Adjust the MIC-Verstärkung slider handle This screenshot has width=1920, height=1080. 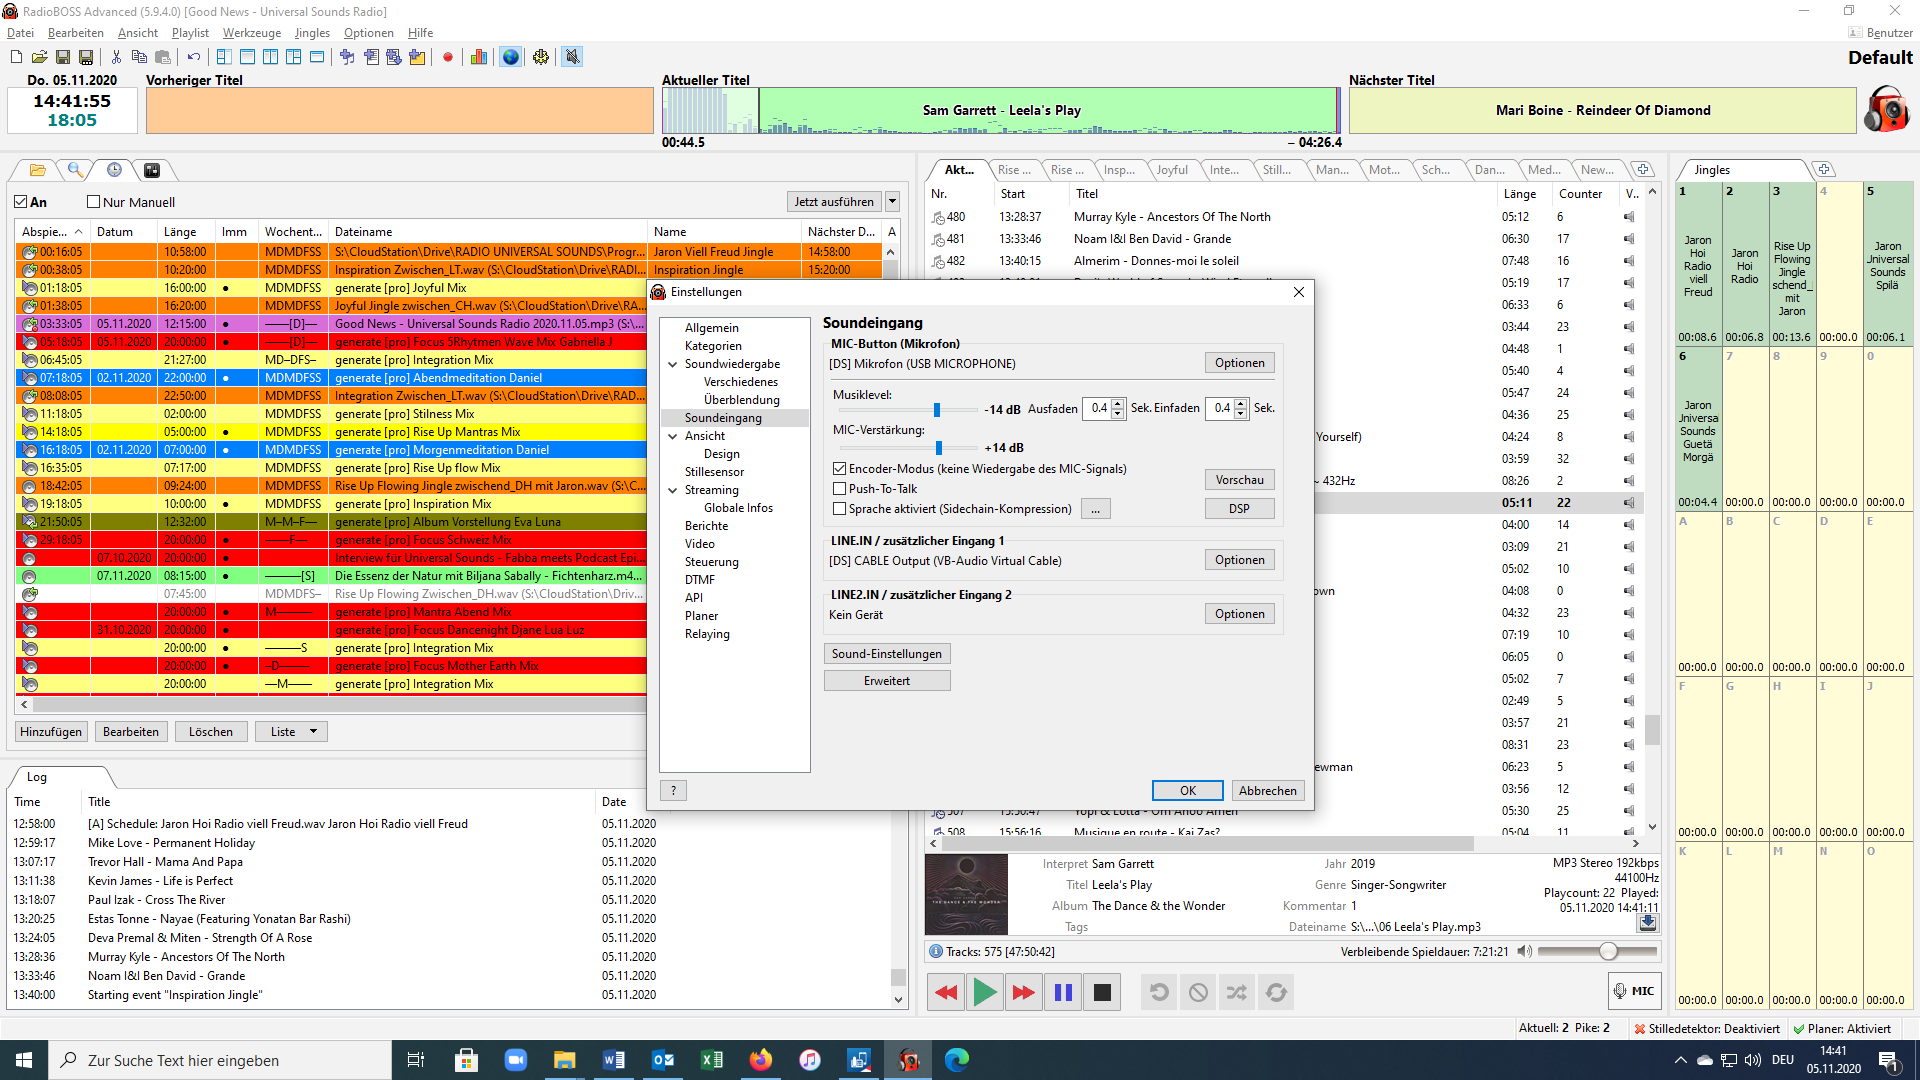click(x=939, y=448)
